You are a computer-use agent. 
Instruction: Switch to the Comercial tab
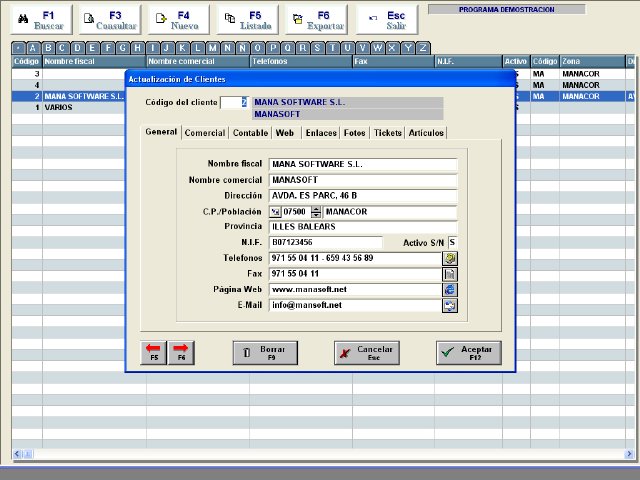(x=204, y=133)
